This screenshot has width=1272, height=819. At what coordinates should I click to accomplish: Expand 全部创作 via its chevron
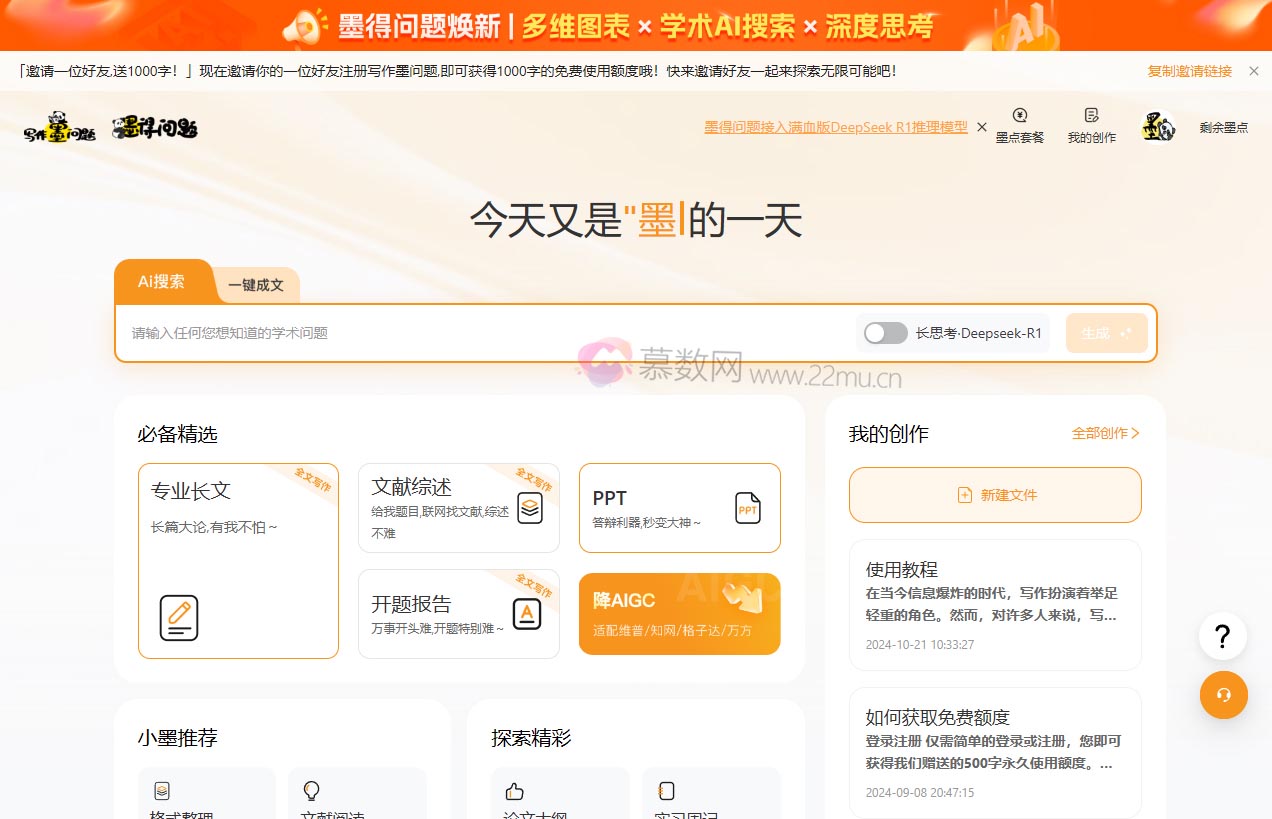pyautogui.click(x=1136, y=434)
